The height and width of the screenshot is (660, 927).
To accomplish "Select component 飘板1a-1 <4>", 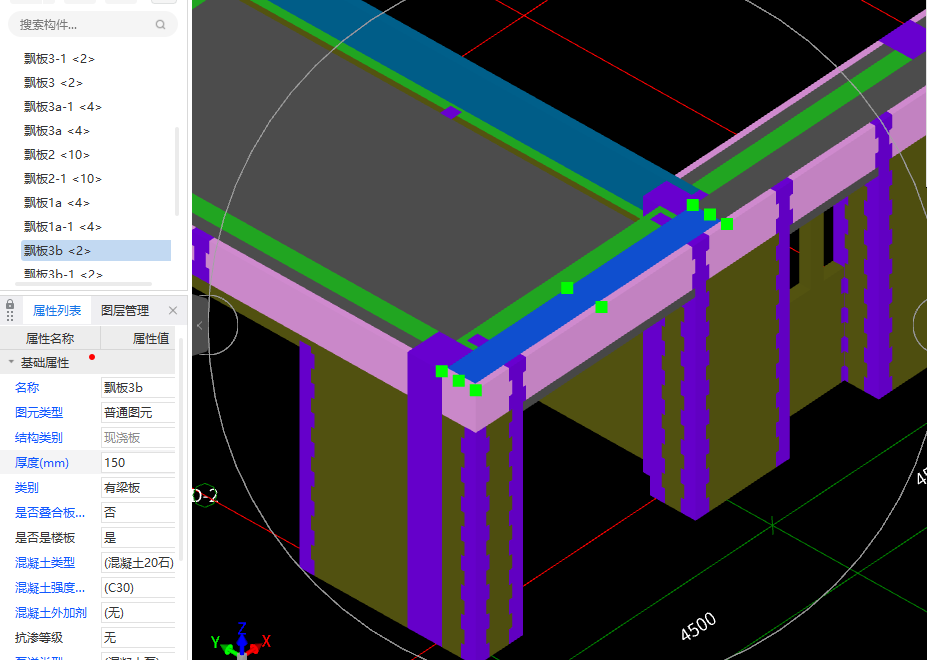I will 63,227.
